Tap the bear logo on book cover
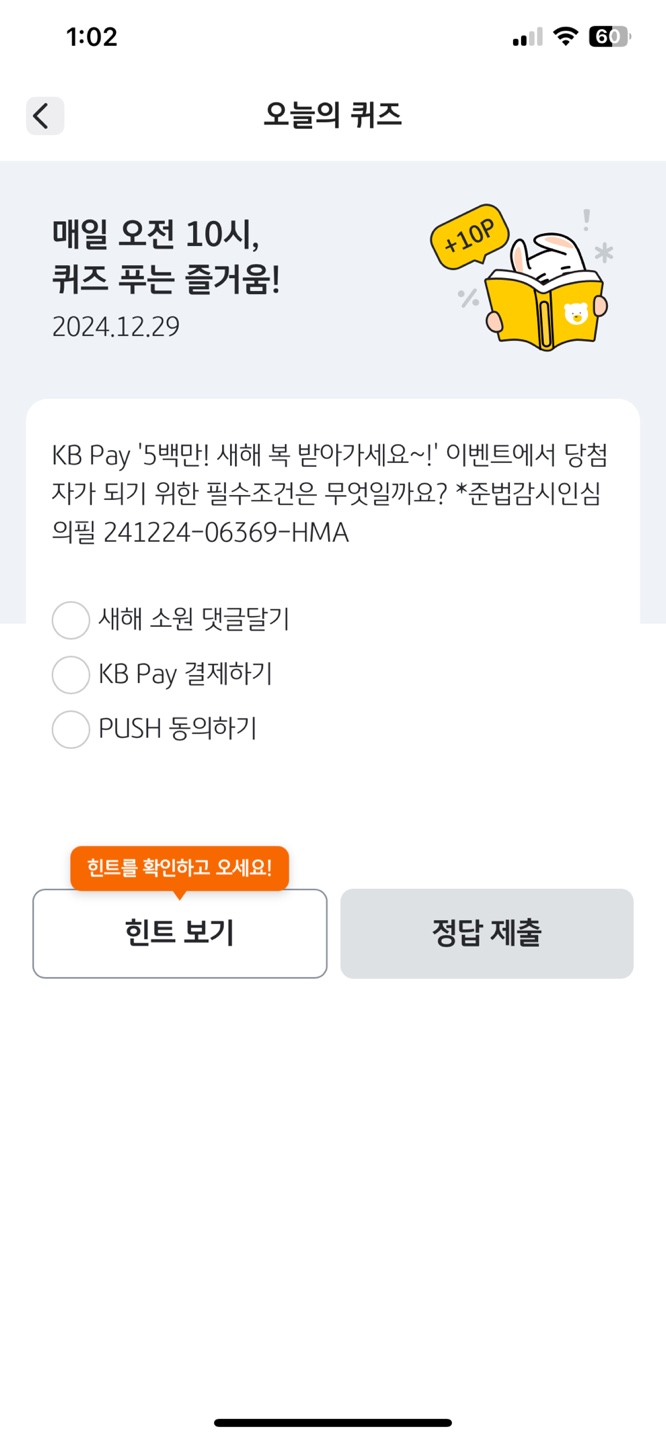The image size is (666, 1440). pyautogui.click(x=576, y=313)
